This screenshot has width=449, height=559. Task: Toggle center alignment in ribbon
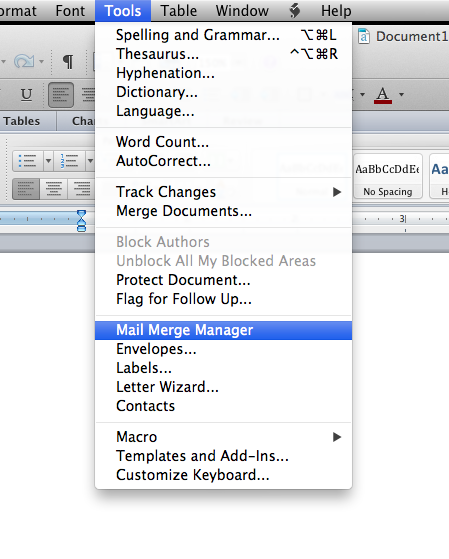[53, 189]
